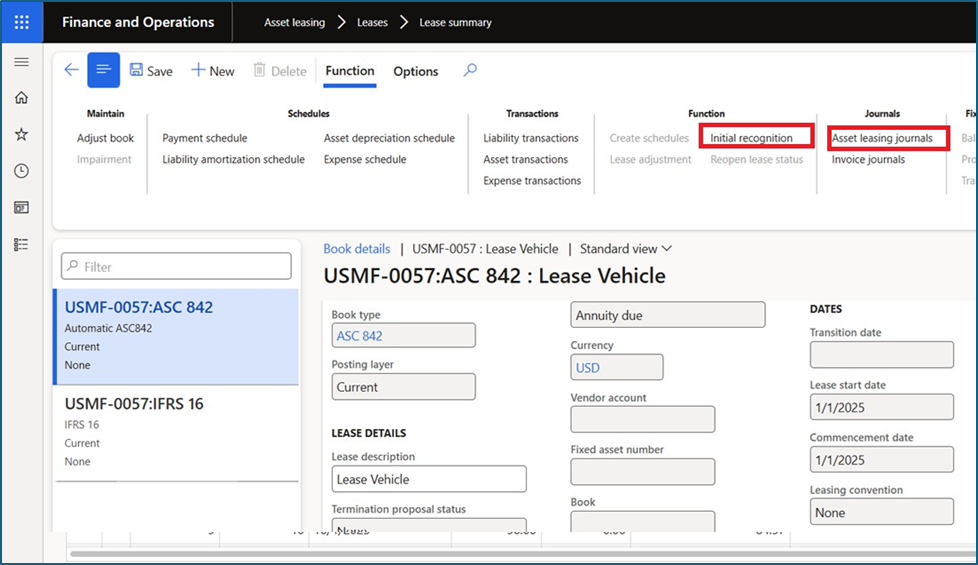Open Recent clock icon in sidebar

21,171
